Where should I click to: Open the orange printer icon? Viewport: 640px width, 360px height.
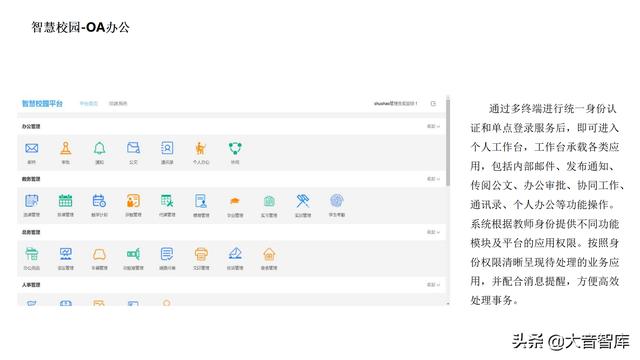point(201,254)
